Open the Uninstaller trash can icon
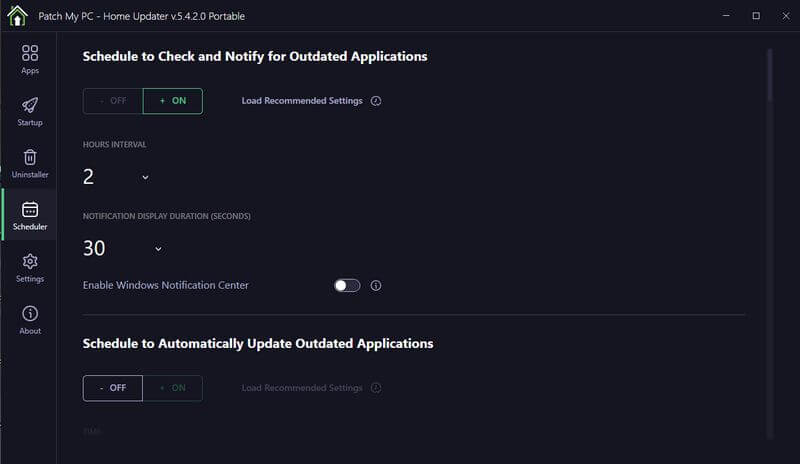Screen dimensions: 800x464 [x=30, y=158]
